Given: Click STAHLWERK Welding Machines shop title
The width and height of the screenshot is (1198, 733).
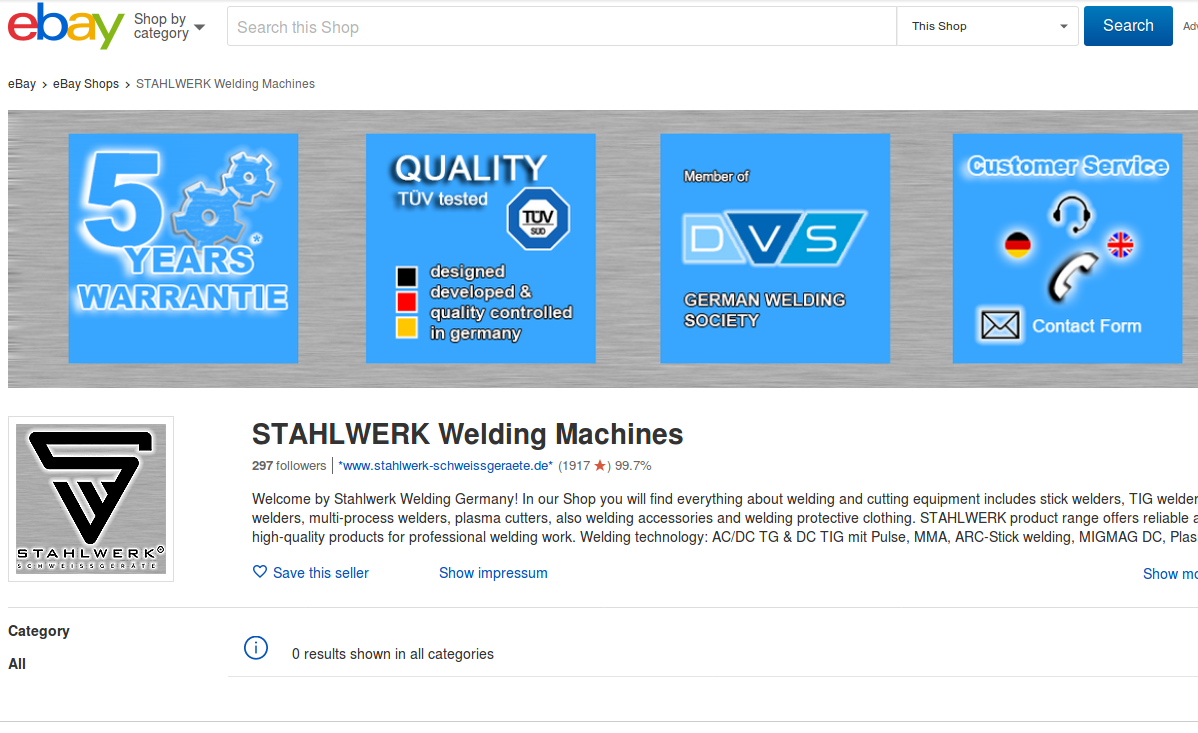Looking at the screenshot, I should [468, 434].
